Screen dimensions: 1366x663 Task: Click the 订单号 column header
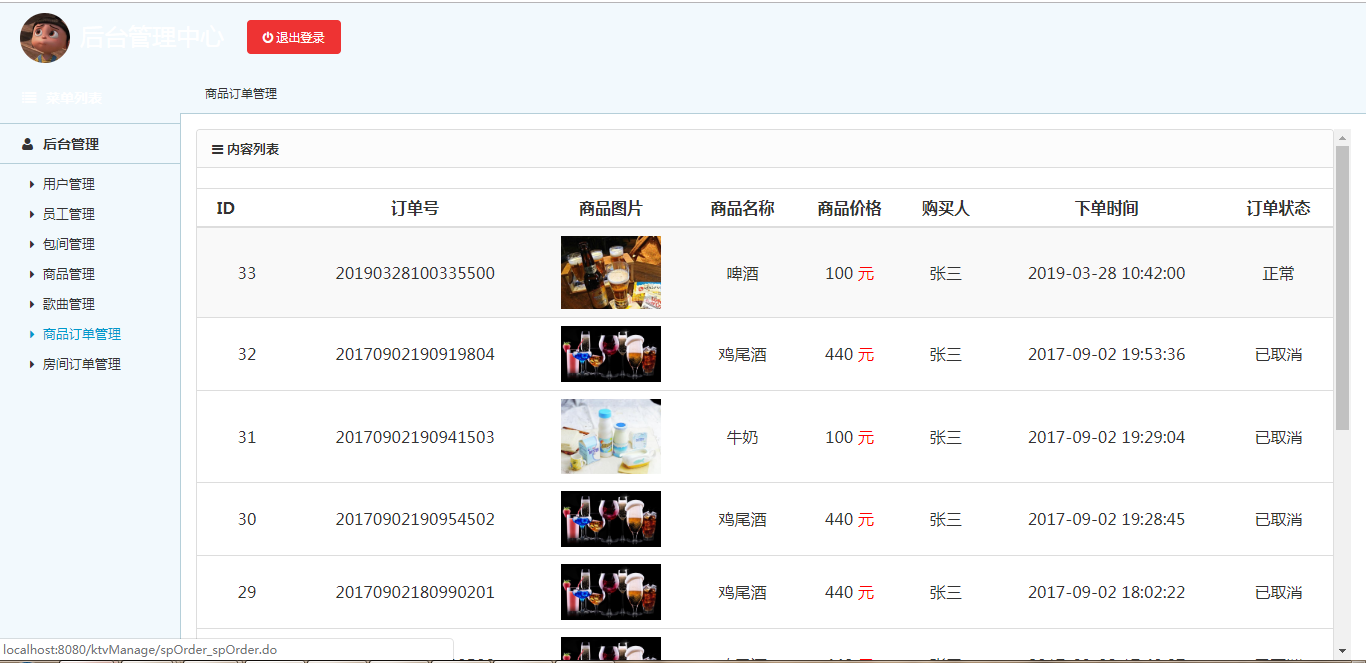point(415,208)
